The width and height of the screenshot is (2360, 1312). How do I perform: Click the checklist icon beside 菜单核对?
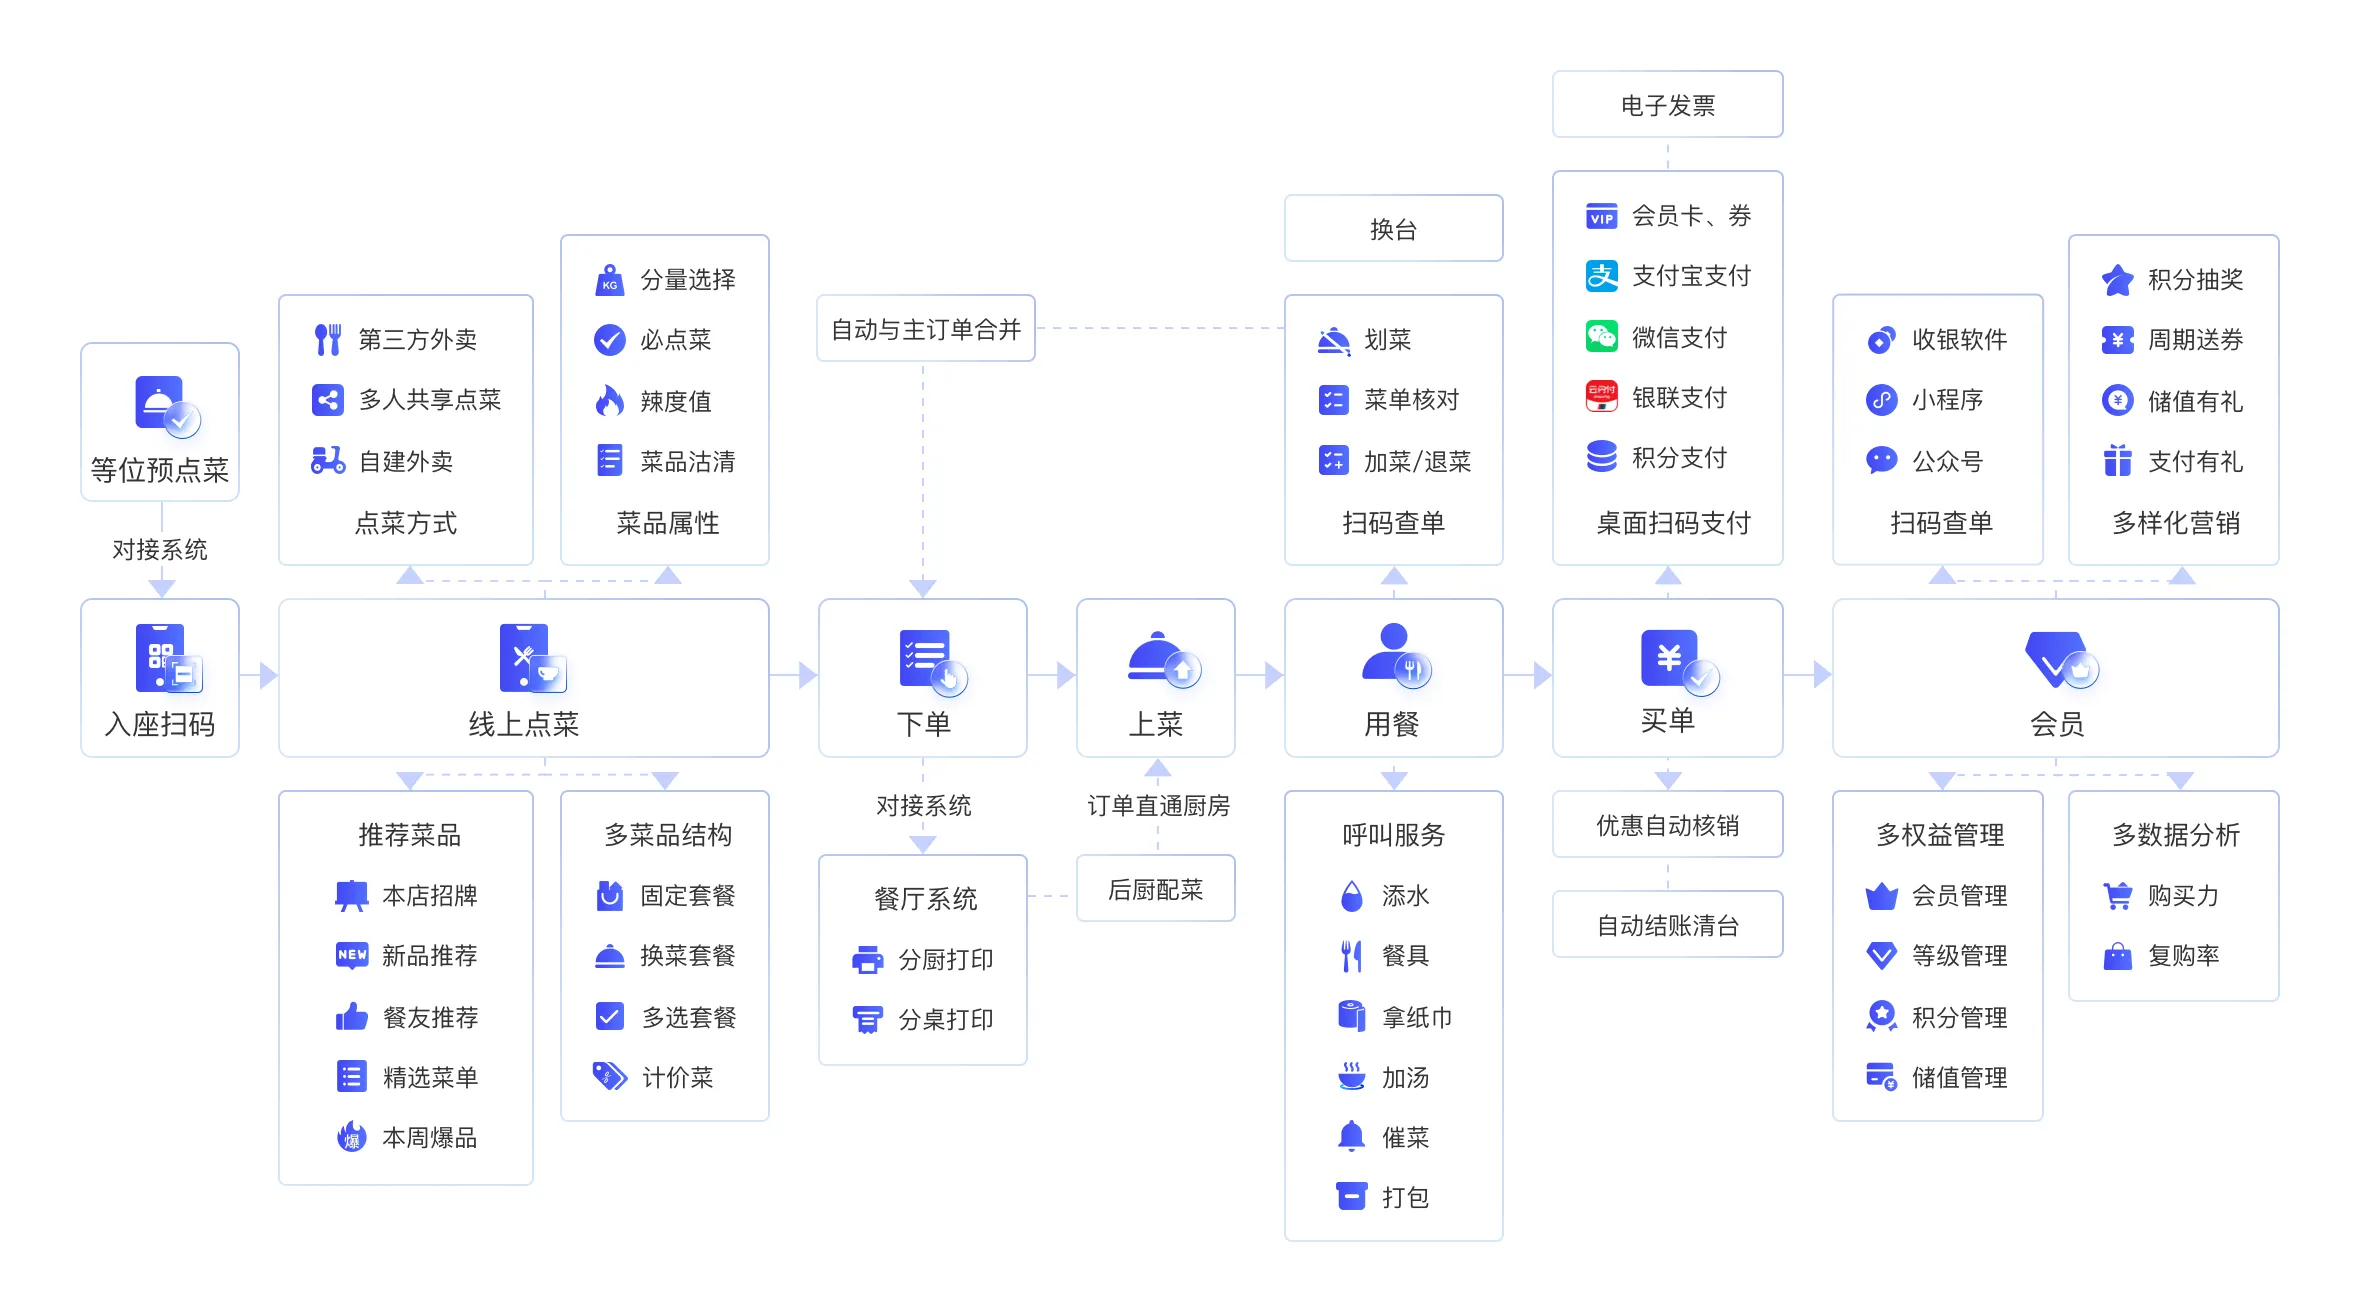(1333, 400)
